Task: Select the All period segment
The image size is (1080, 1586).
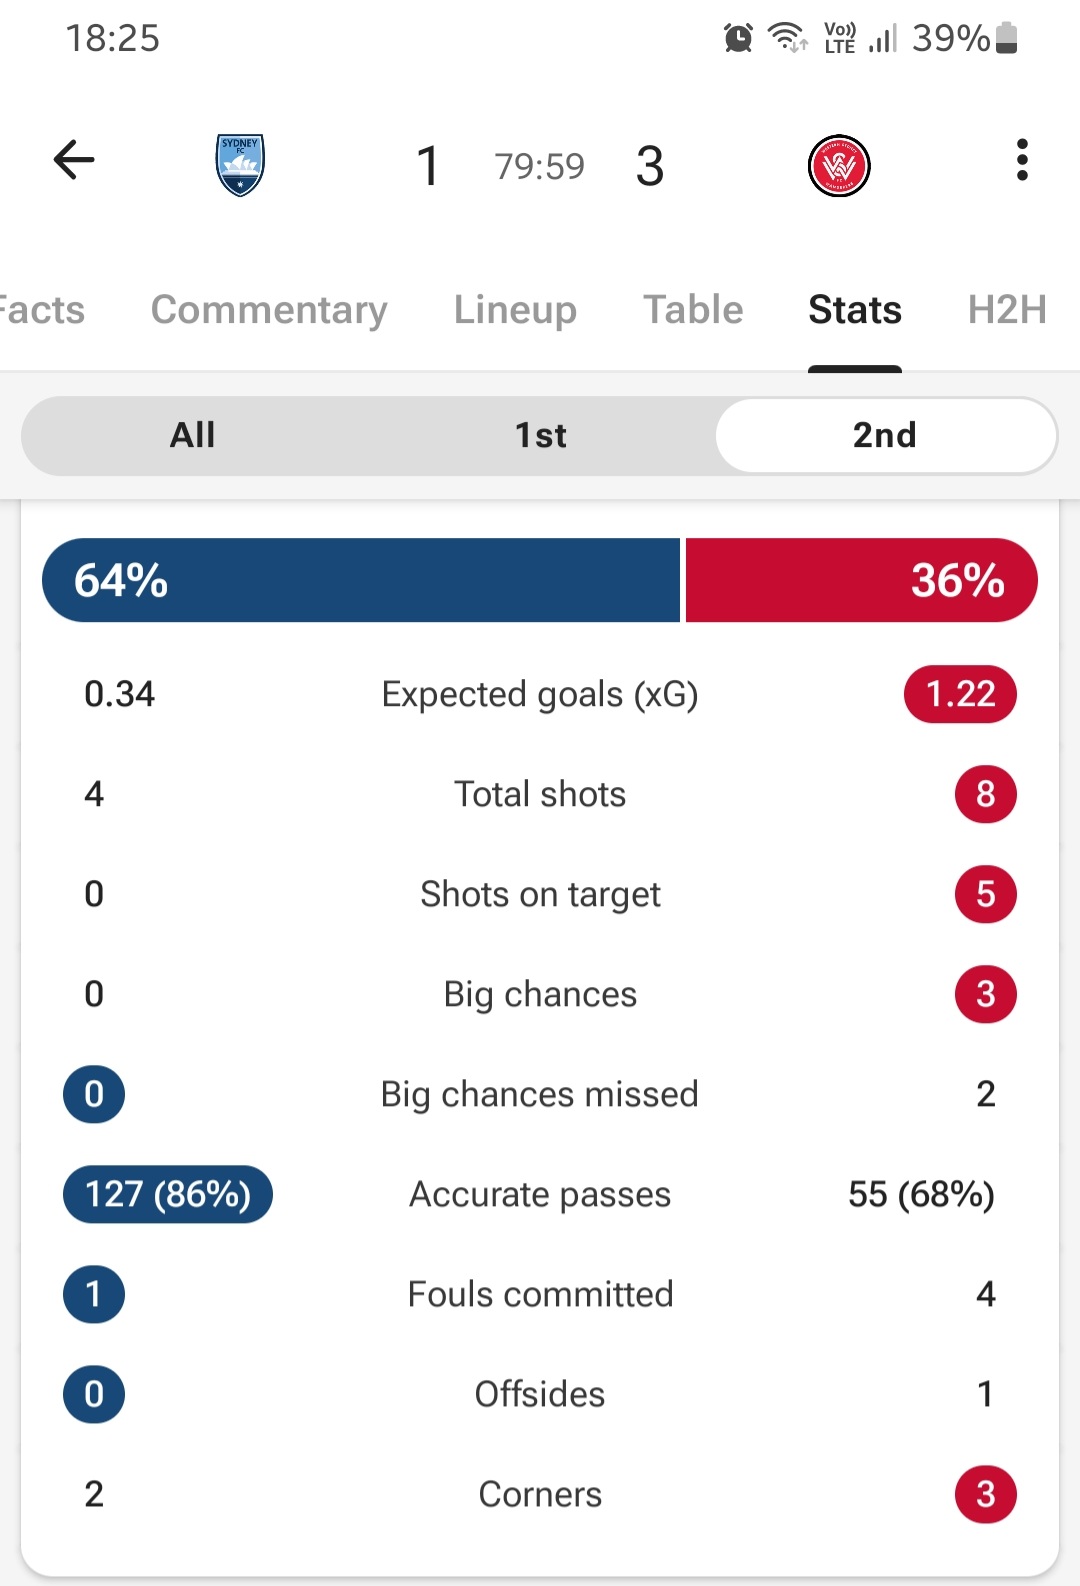Action: [x=193, y=435]
